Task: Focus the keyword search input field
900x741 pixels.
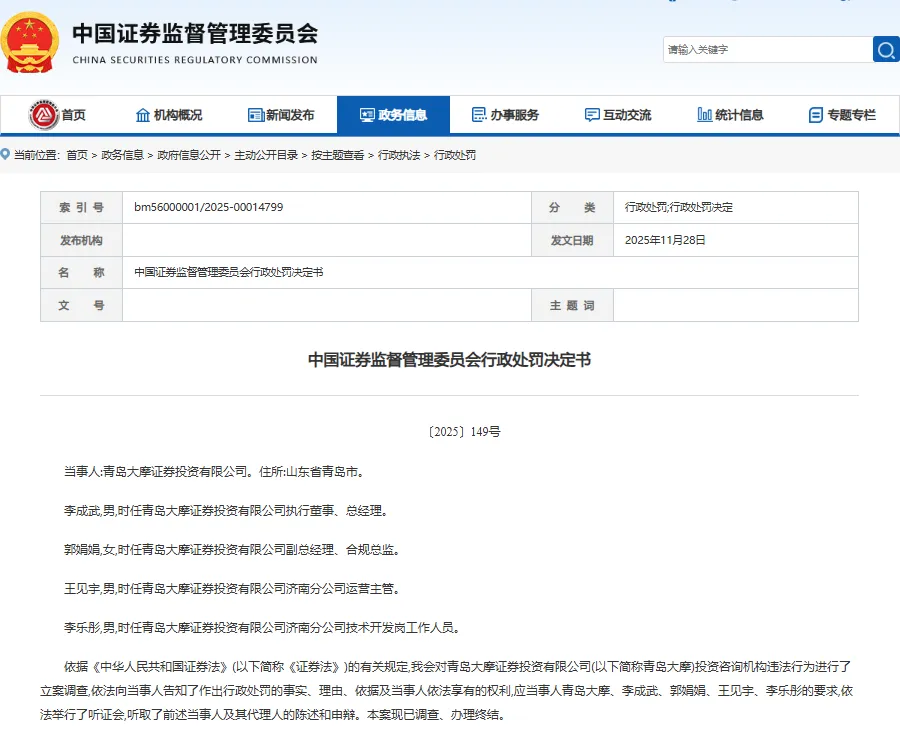Action: point(766,49)
